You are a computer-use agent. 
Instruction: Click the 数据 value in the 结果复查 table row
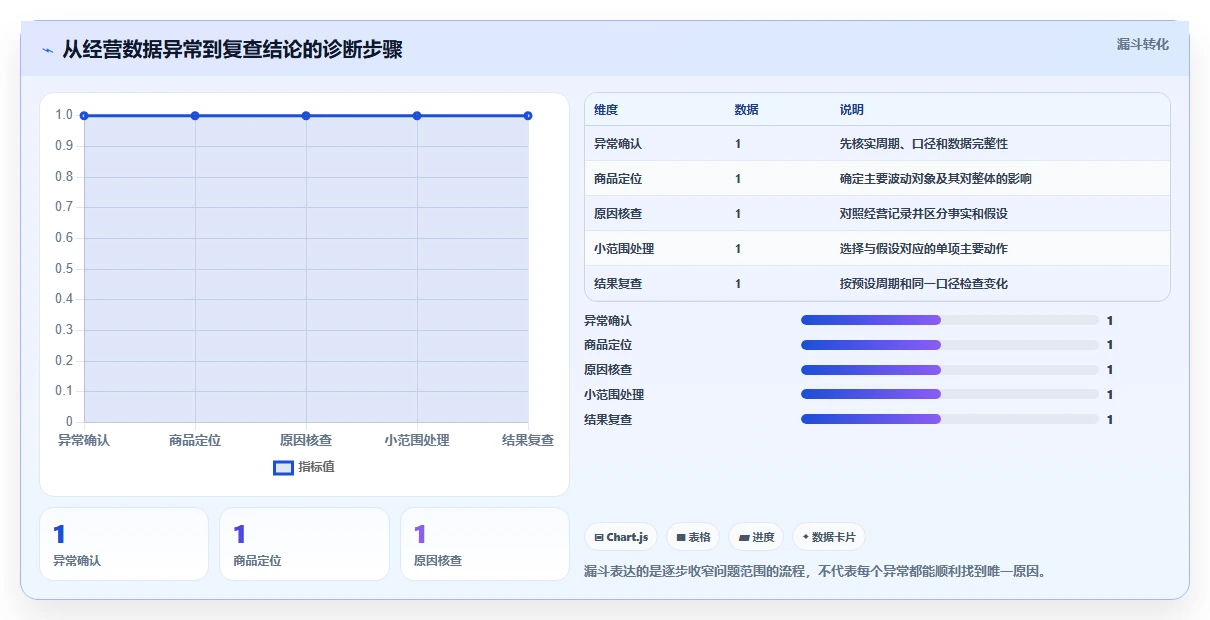(x=738, y=284)
